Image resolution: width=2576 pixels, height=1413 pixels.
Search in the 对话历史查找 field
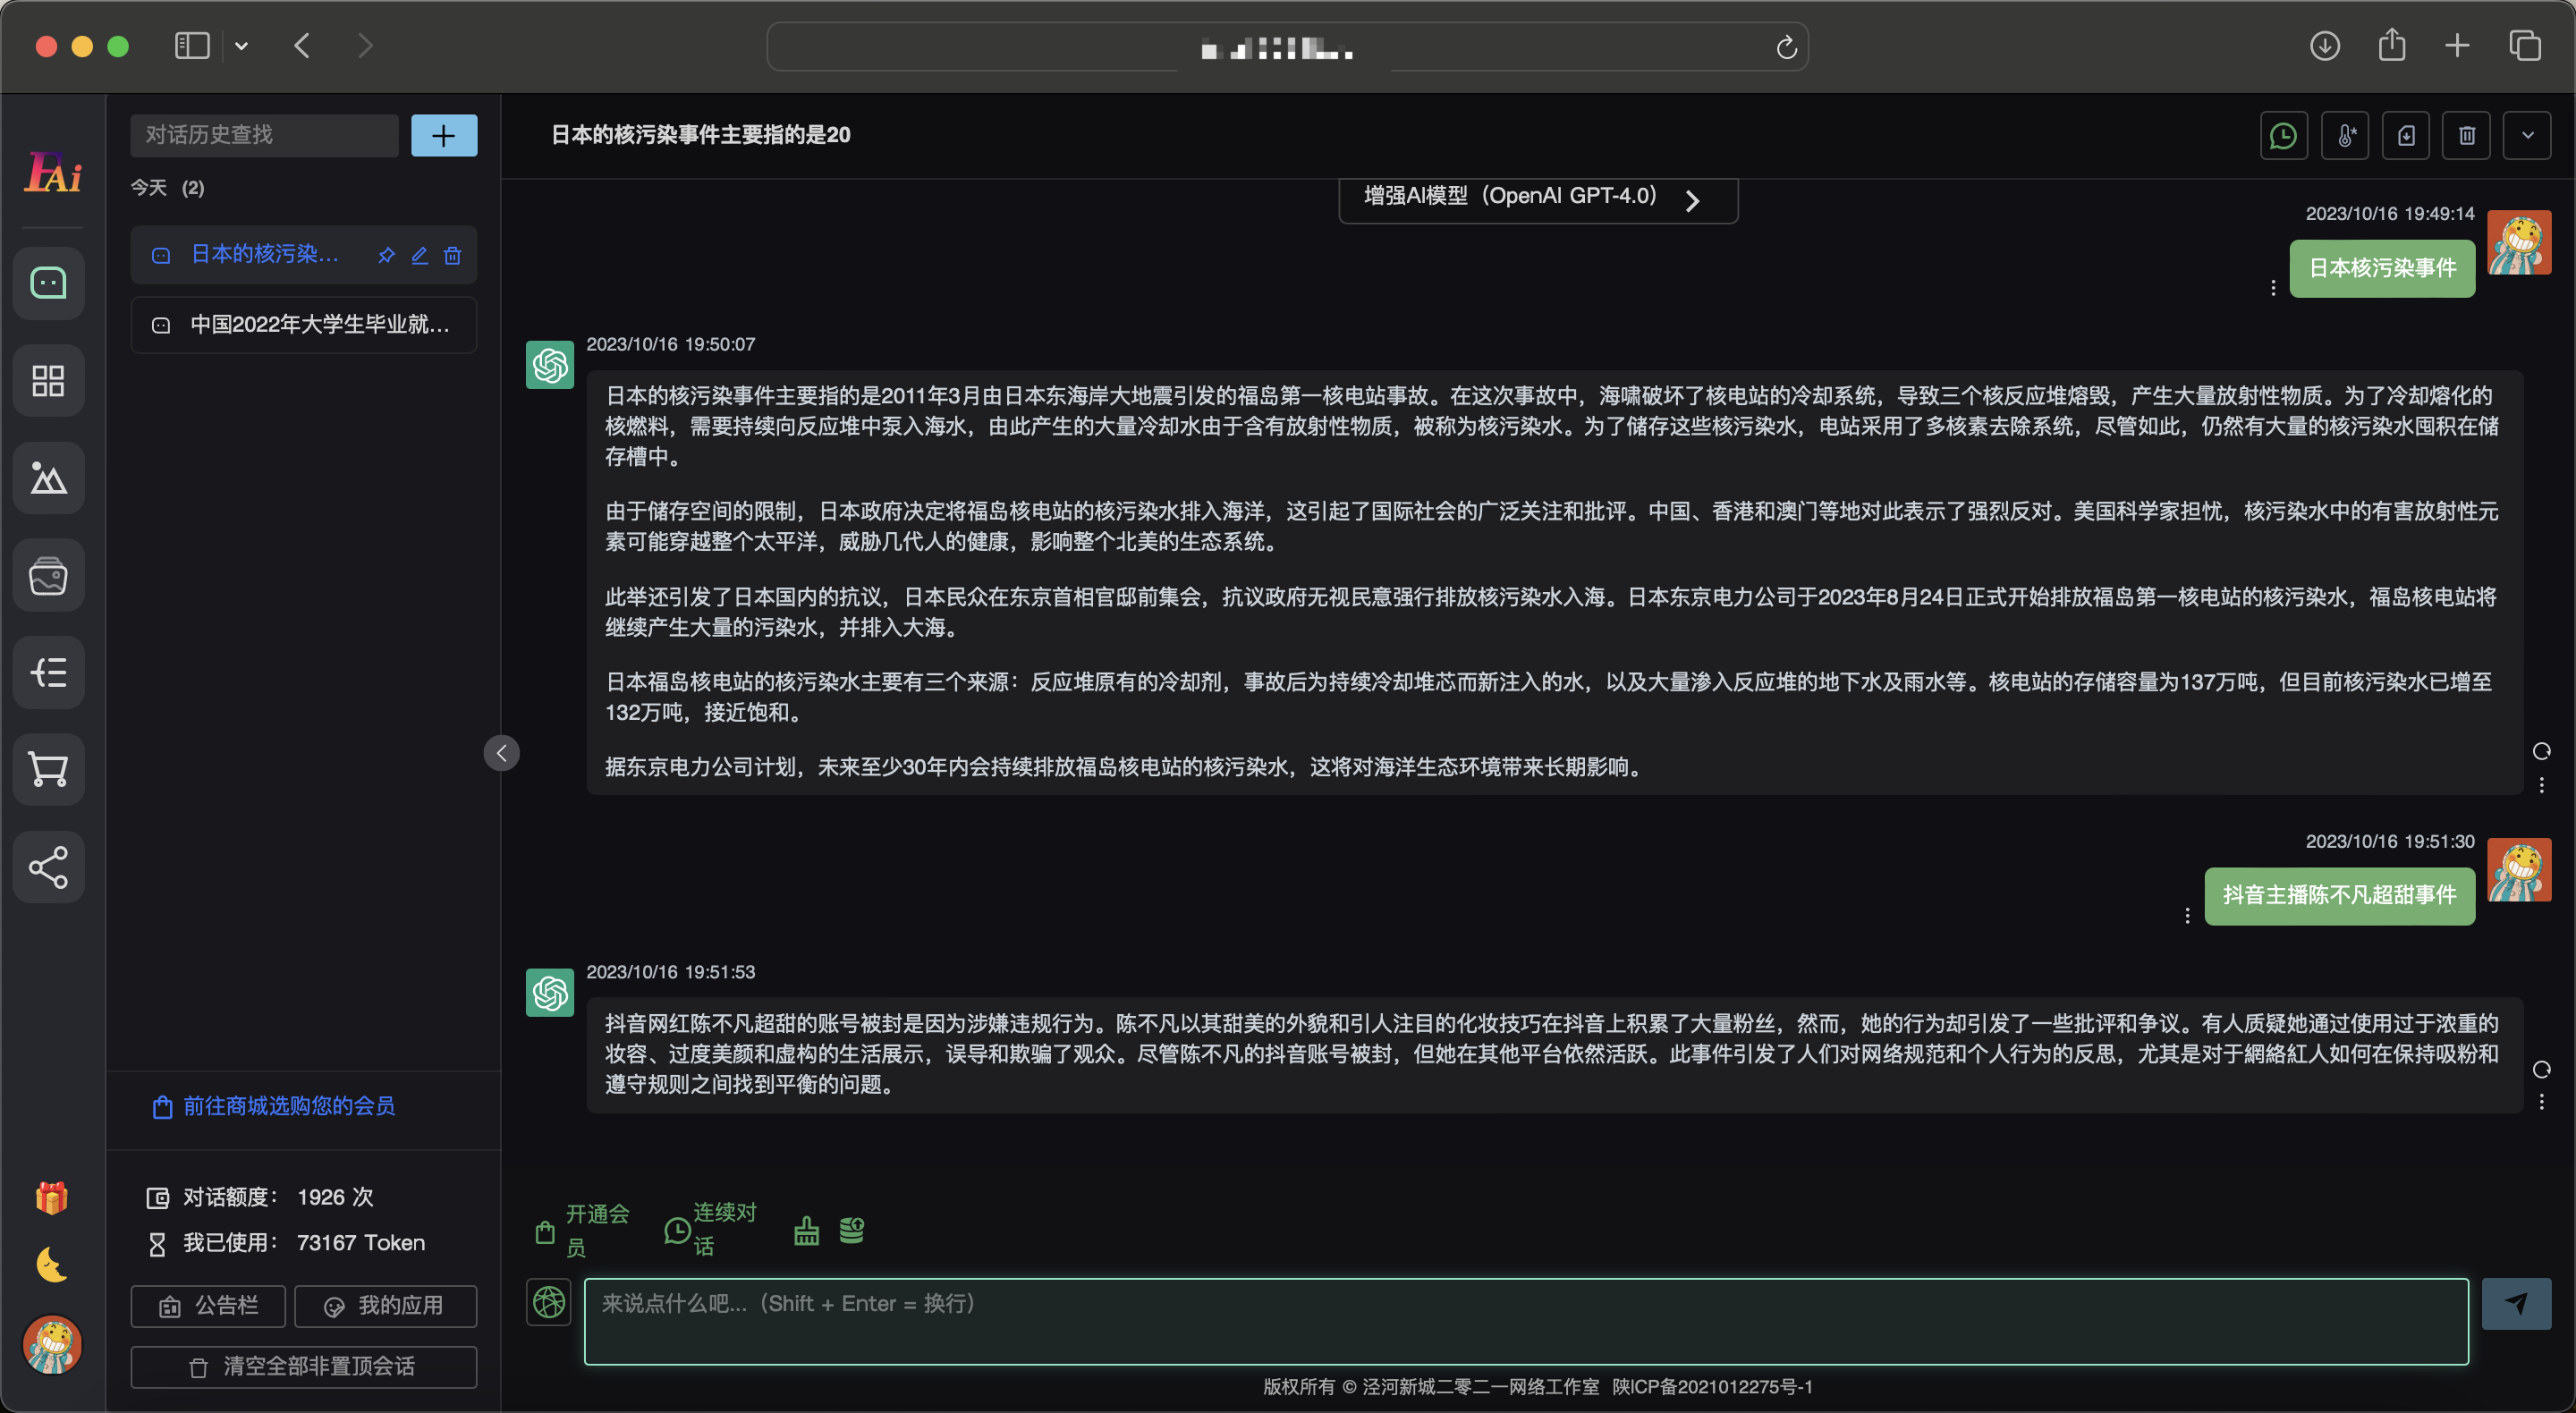point(264,135)
